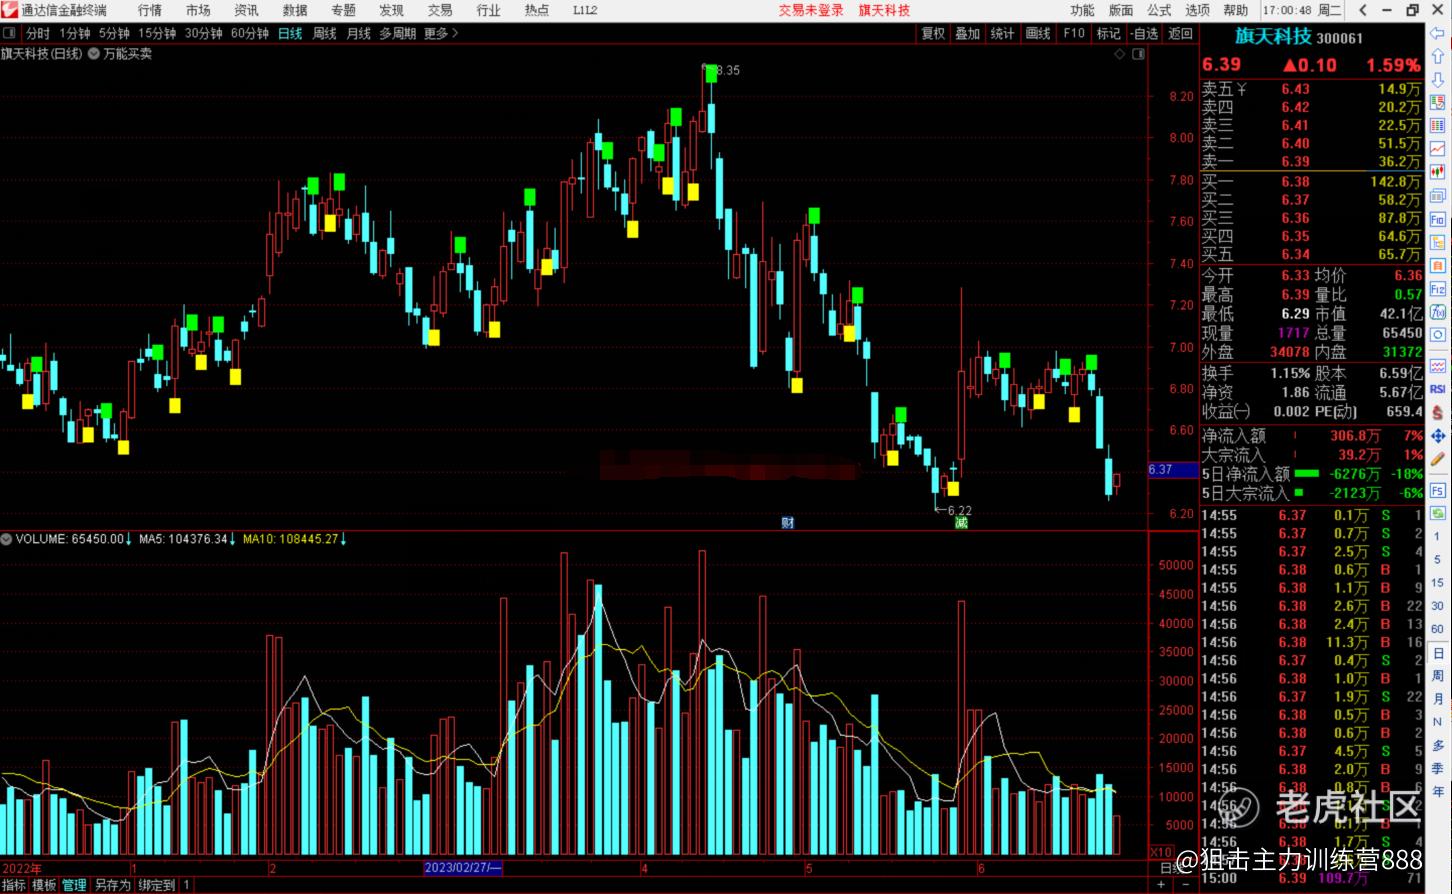Click the F5 icon in right sidebar
The image size is (1452, 894).
point(1438,491)
